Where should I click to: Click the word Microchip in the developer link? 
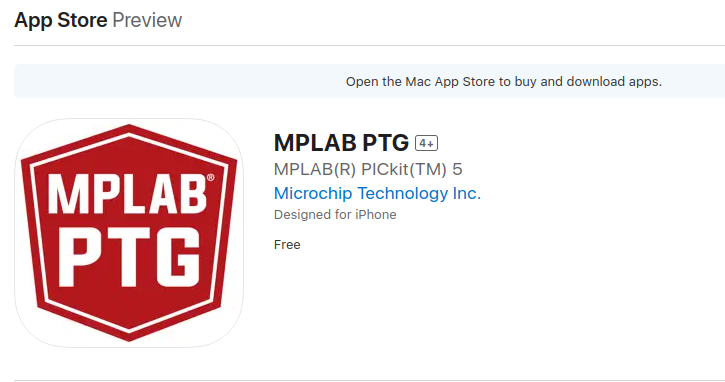click(x=313, y=193)
